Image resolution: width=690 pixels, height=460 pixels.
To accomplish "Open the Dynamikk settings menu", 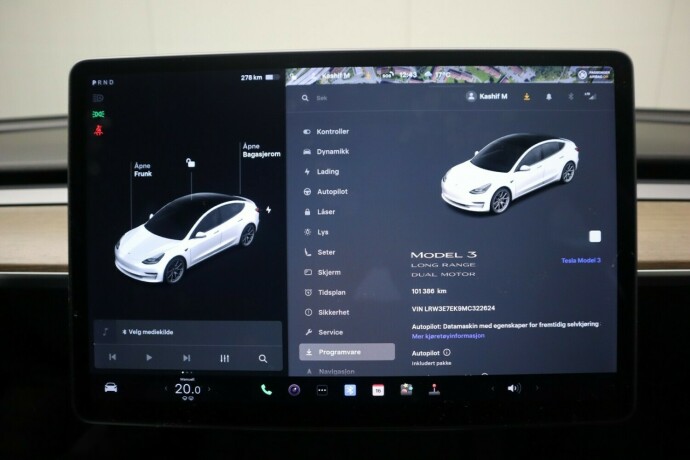I will (x=326, y=151).
